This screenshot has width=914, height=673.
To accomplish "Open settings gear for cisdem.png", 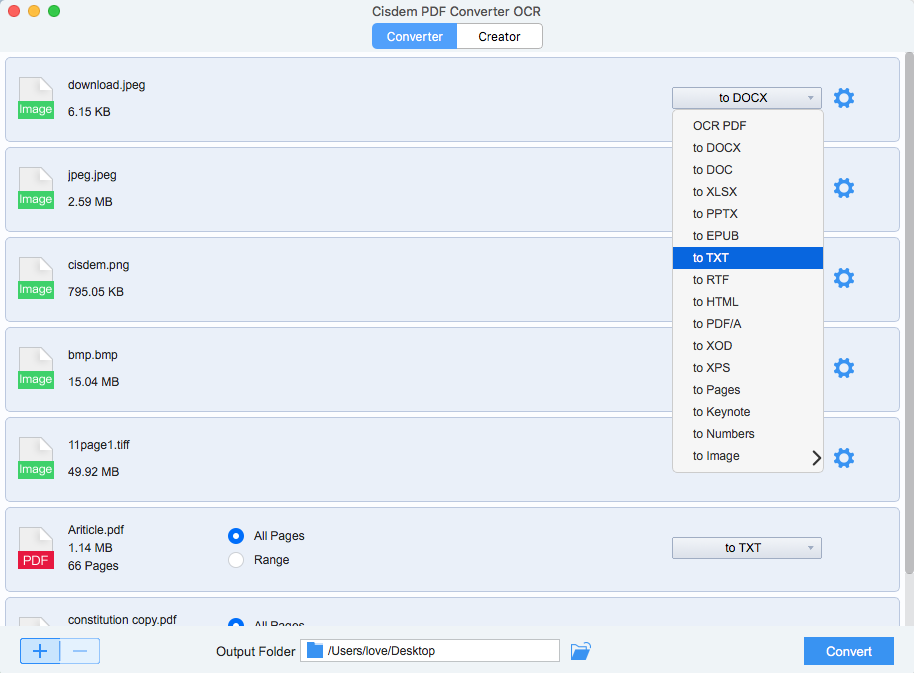I will tap(843, 278).
